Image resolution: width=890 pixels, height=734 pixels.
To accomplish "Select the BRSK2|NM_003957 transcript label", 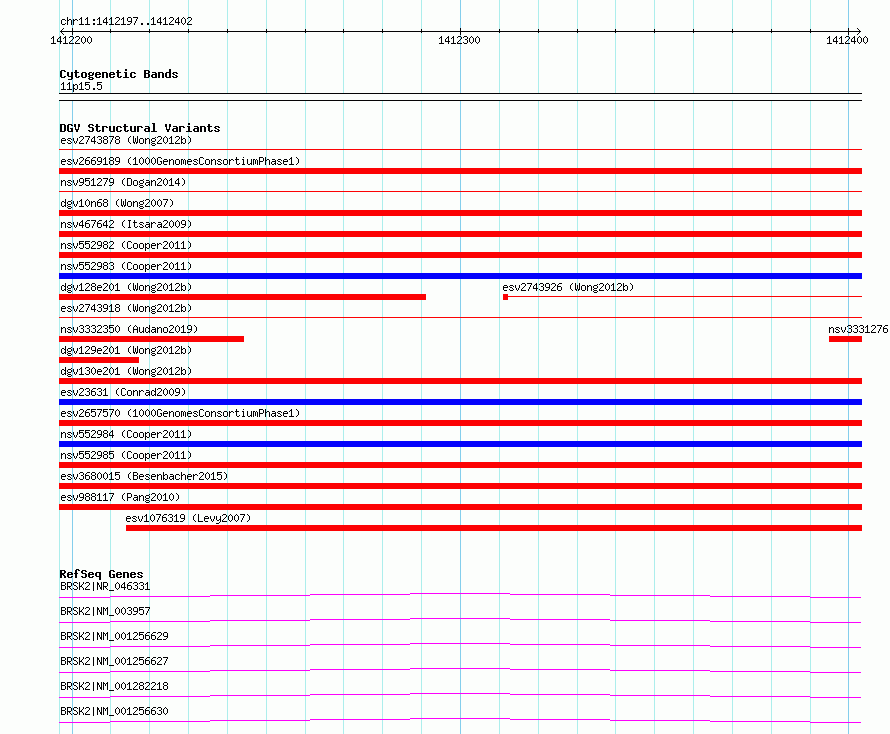I will coord(105,611).
